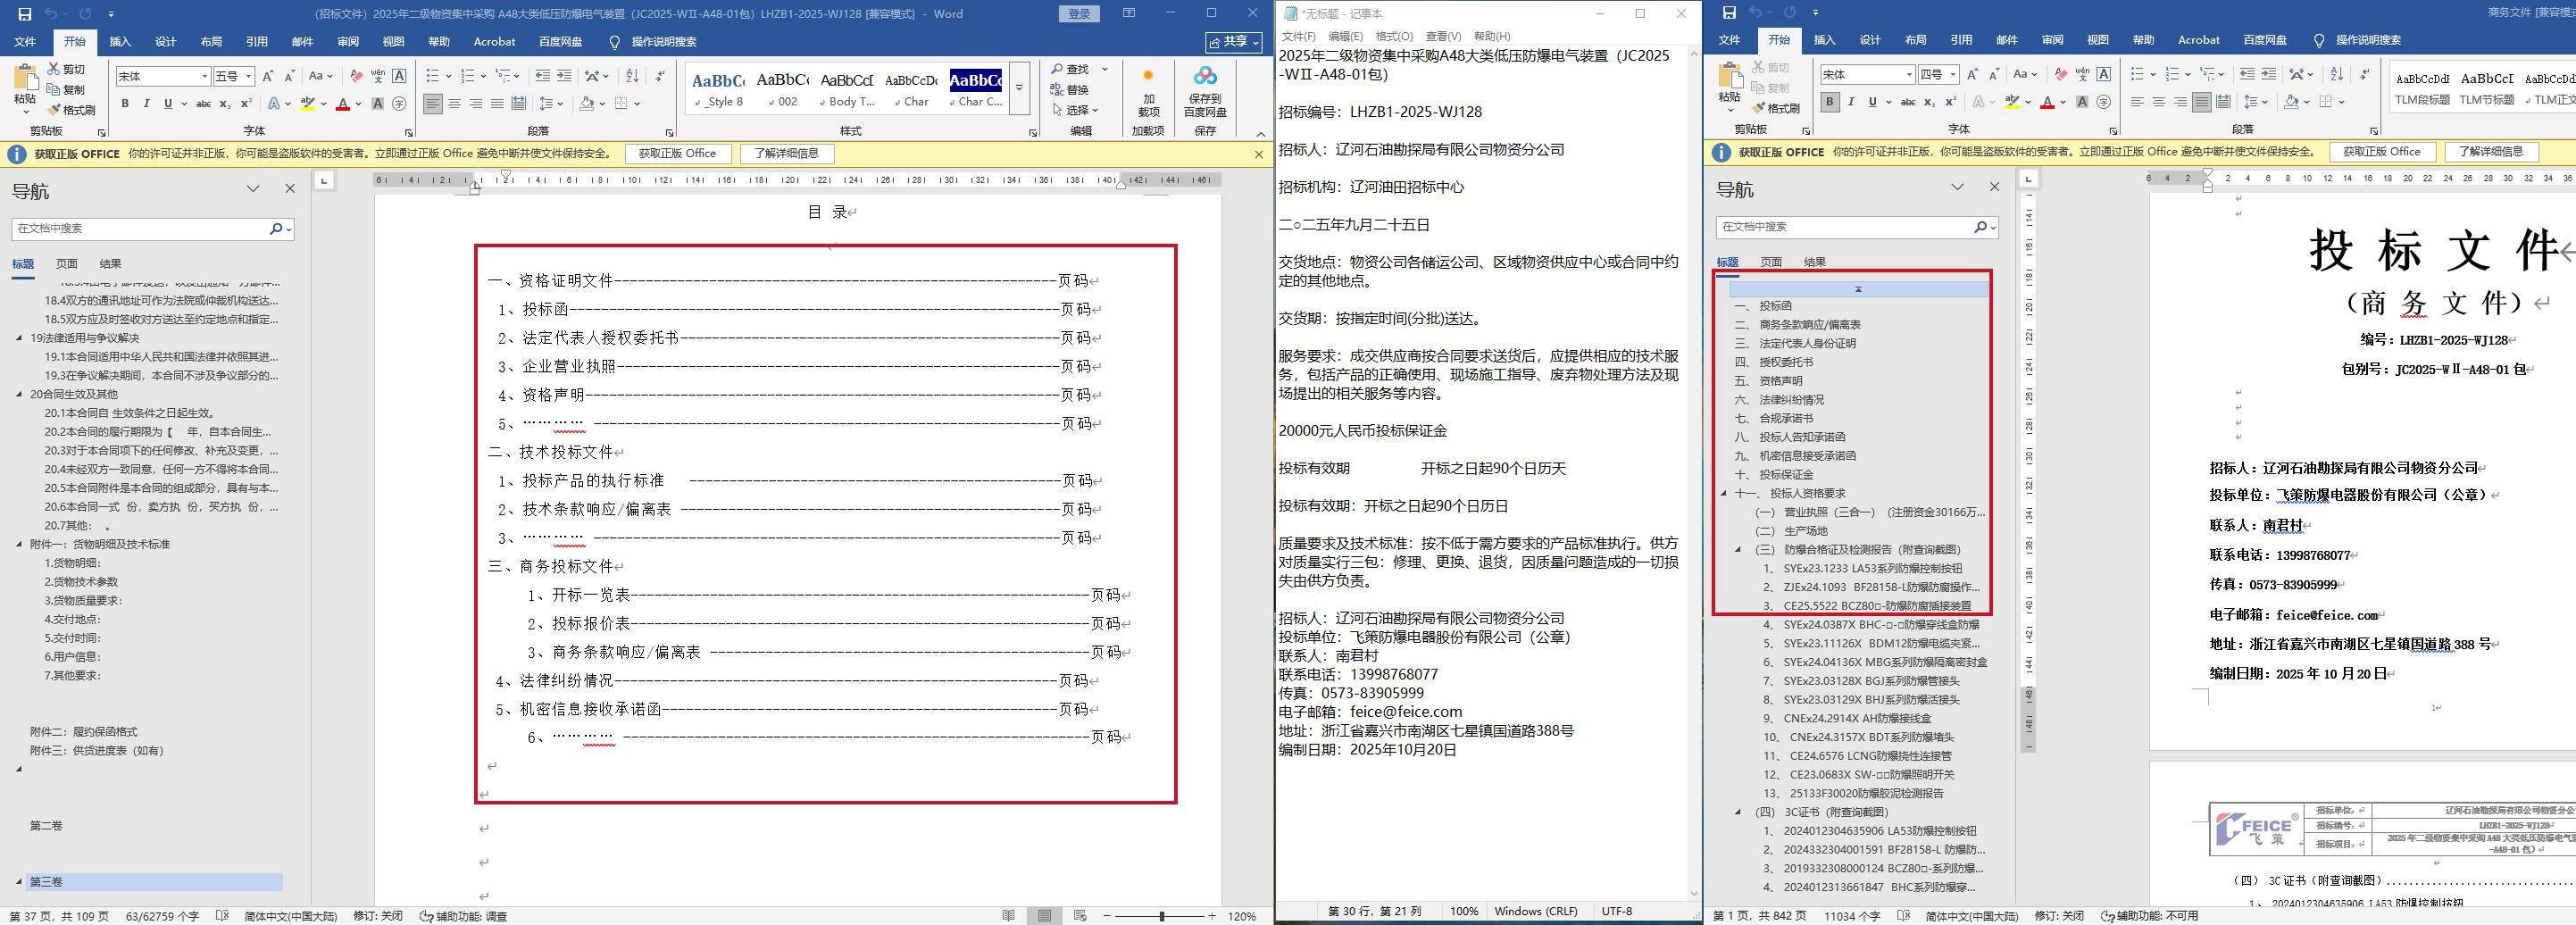Click Grow Font icon in left Word
Image resolution: width=2576 pixels, height=925 pixels.
pos(267,76)
